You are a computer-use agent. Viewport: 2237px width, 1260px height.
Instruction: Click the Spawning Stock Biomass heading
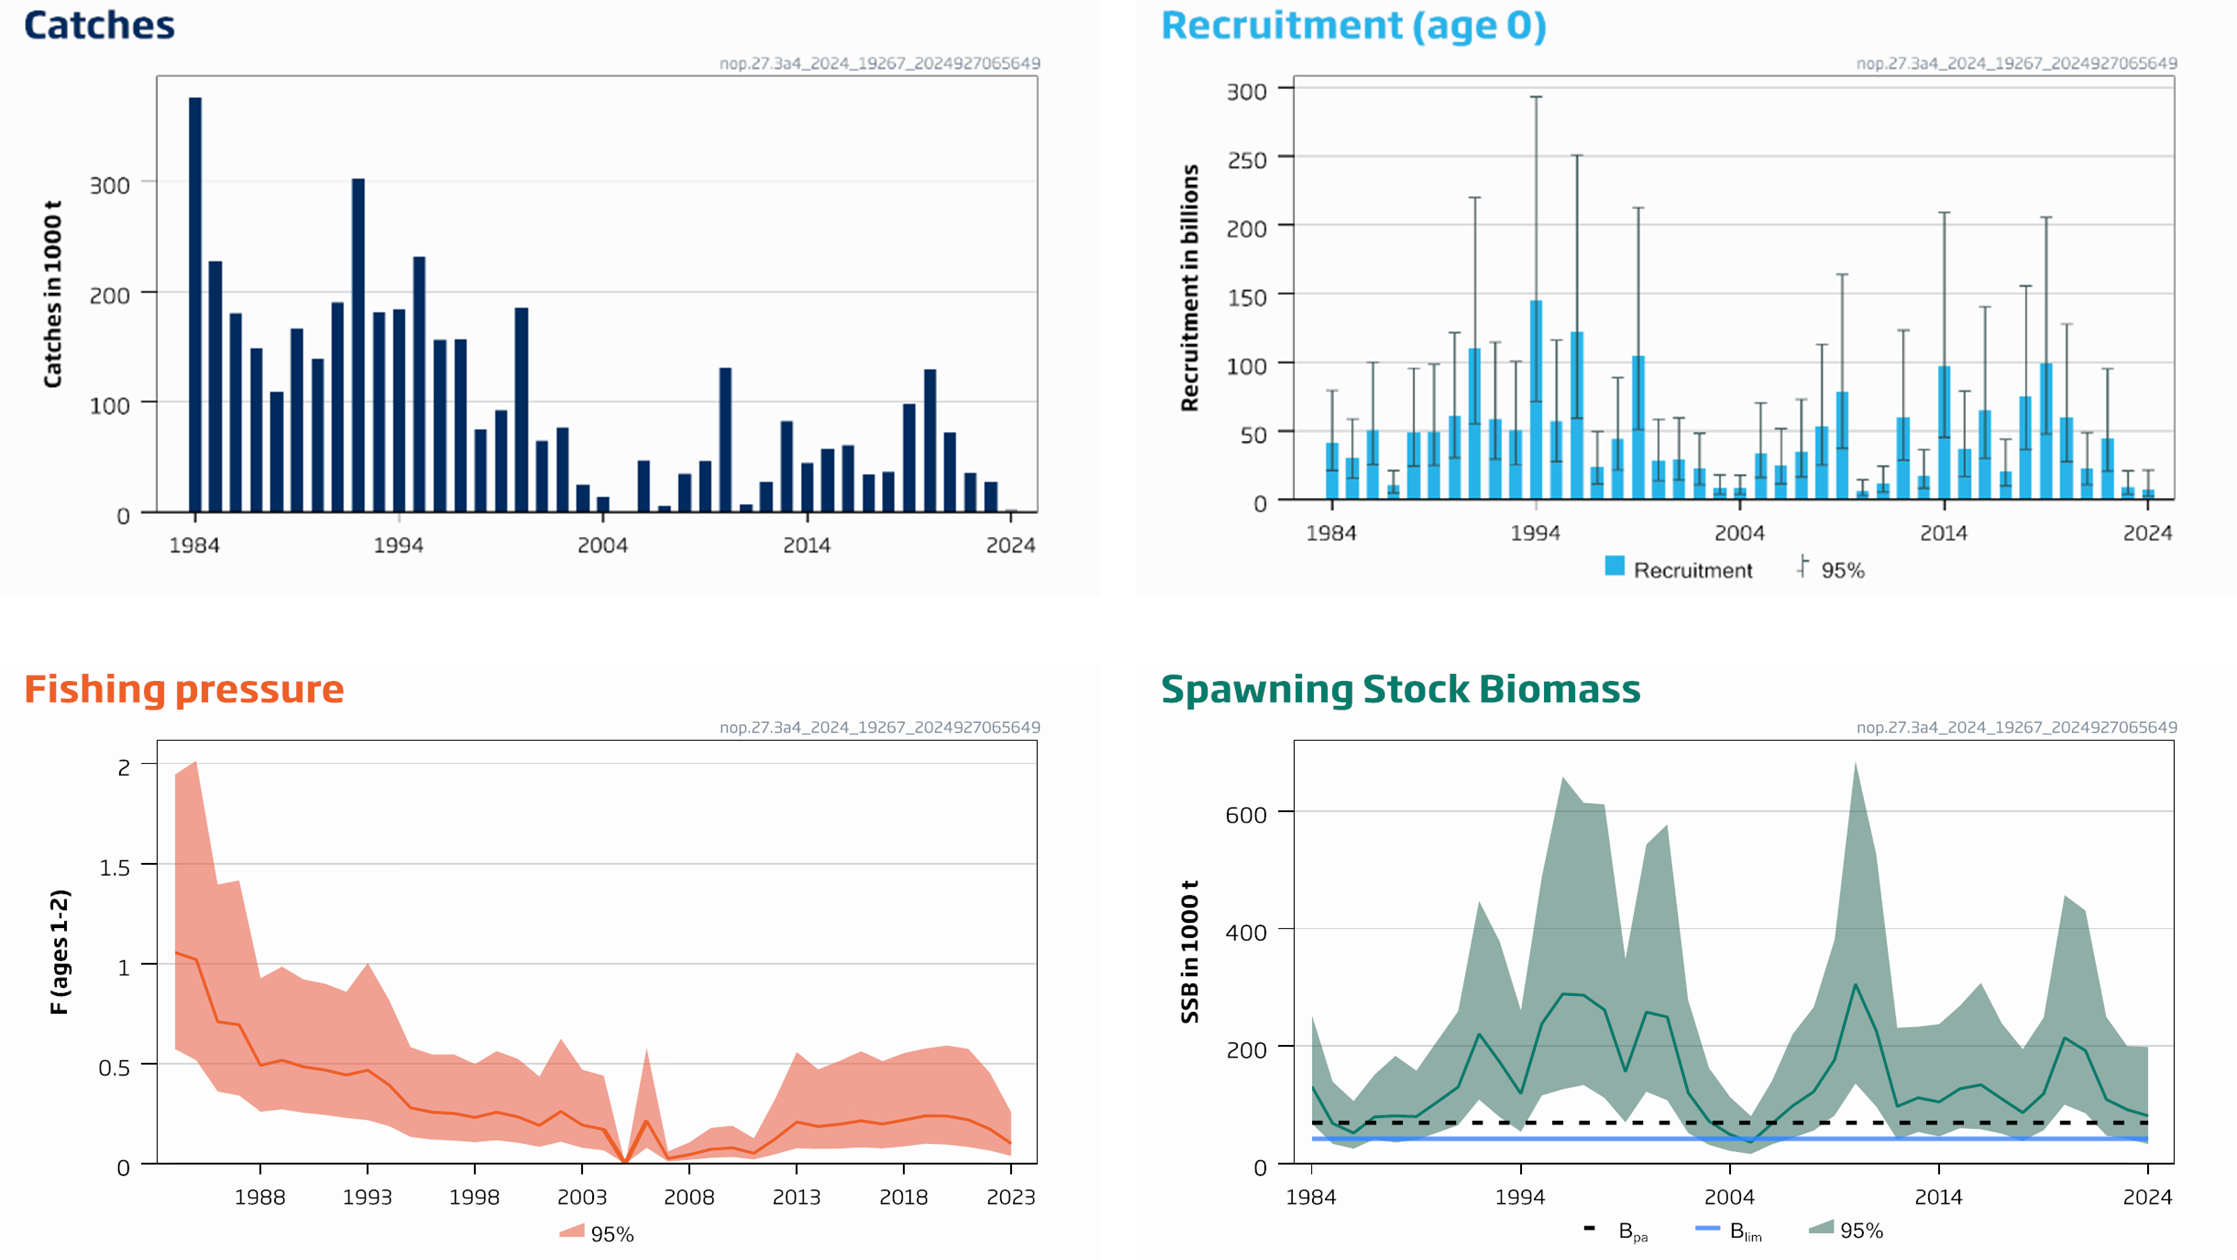[1400, 689]
